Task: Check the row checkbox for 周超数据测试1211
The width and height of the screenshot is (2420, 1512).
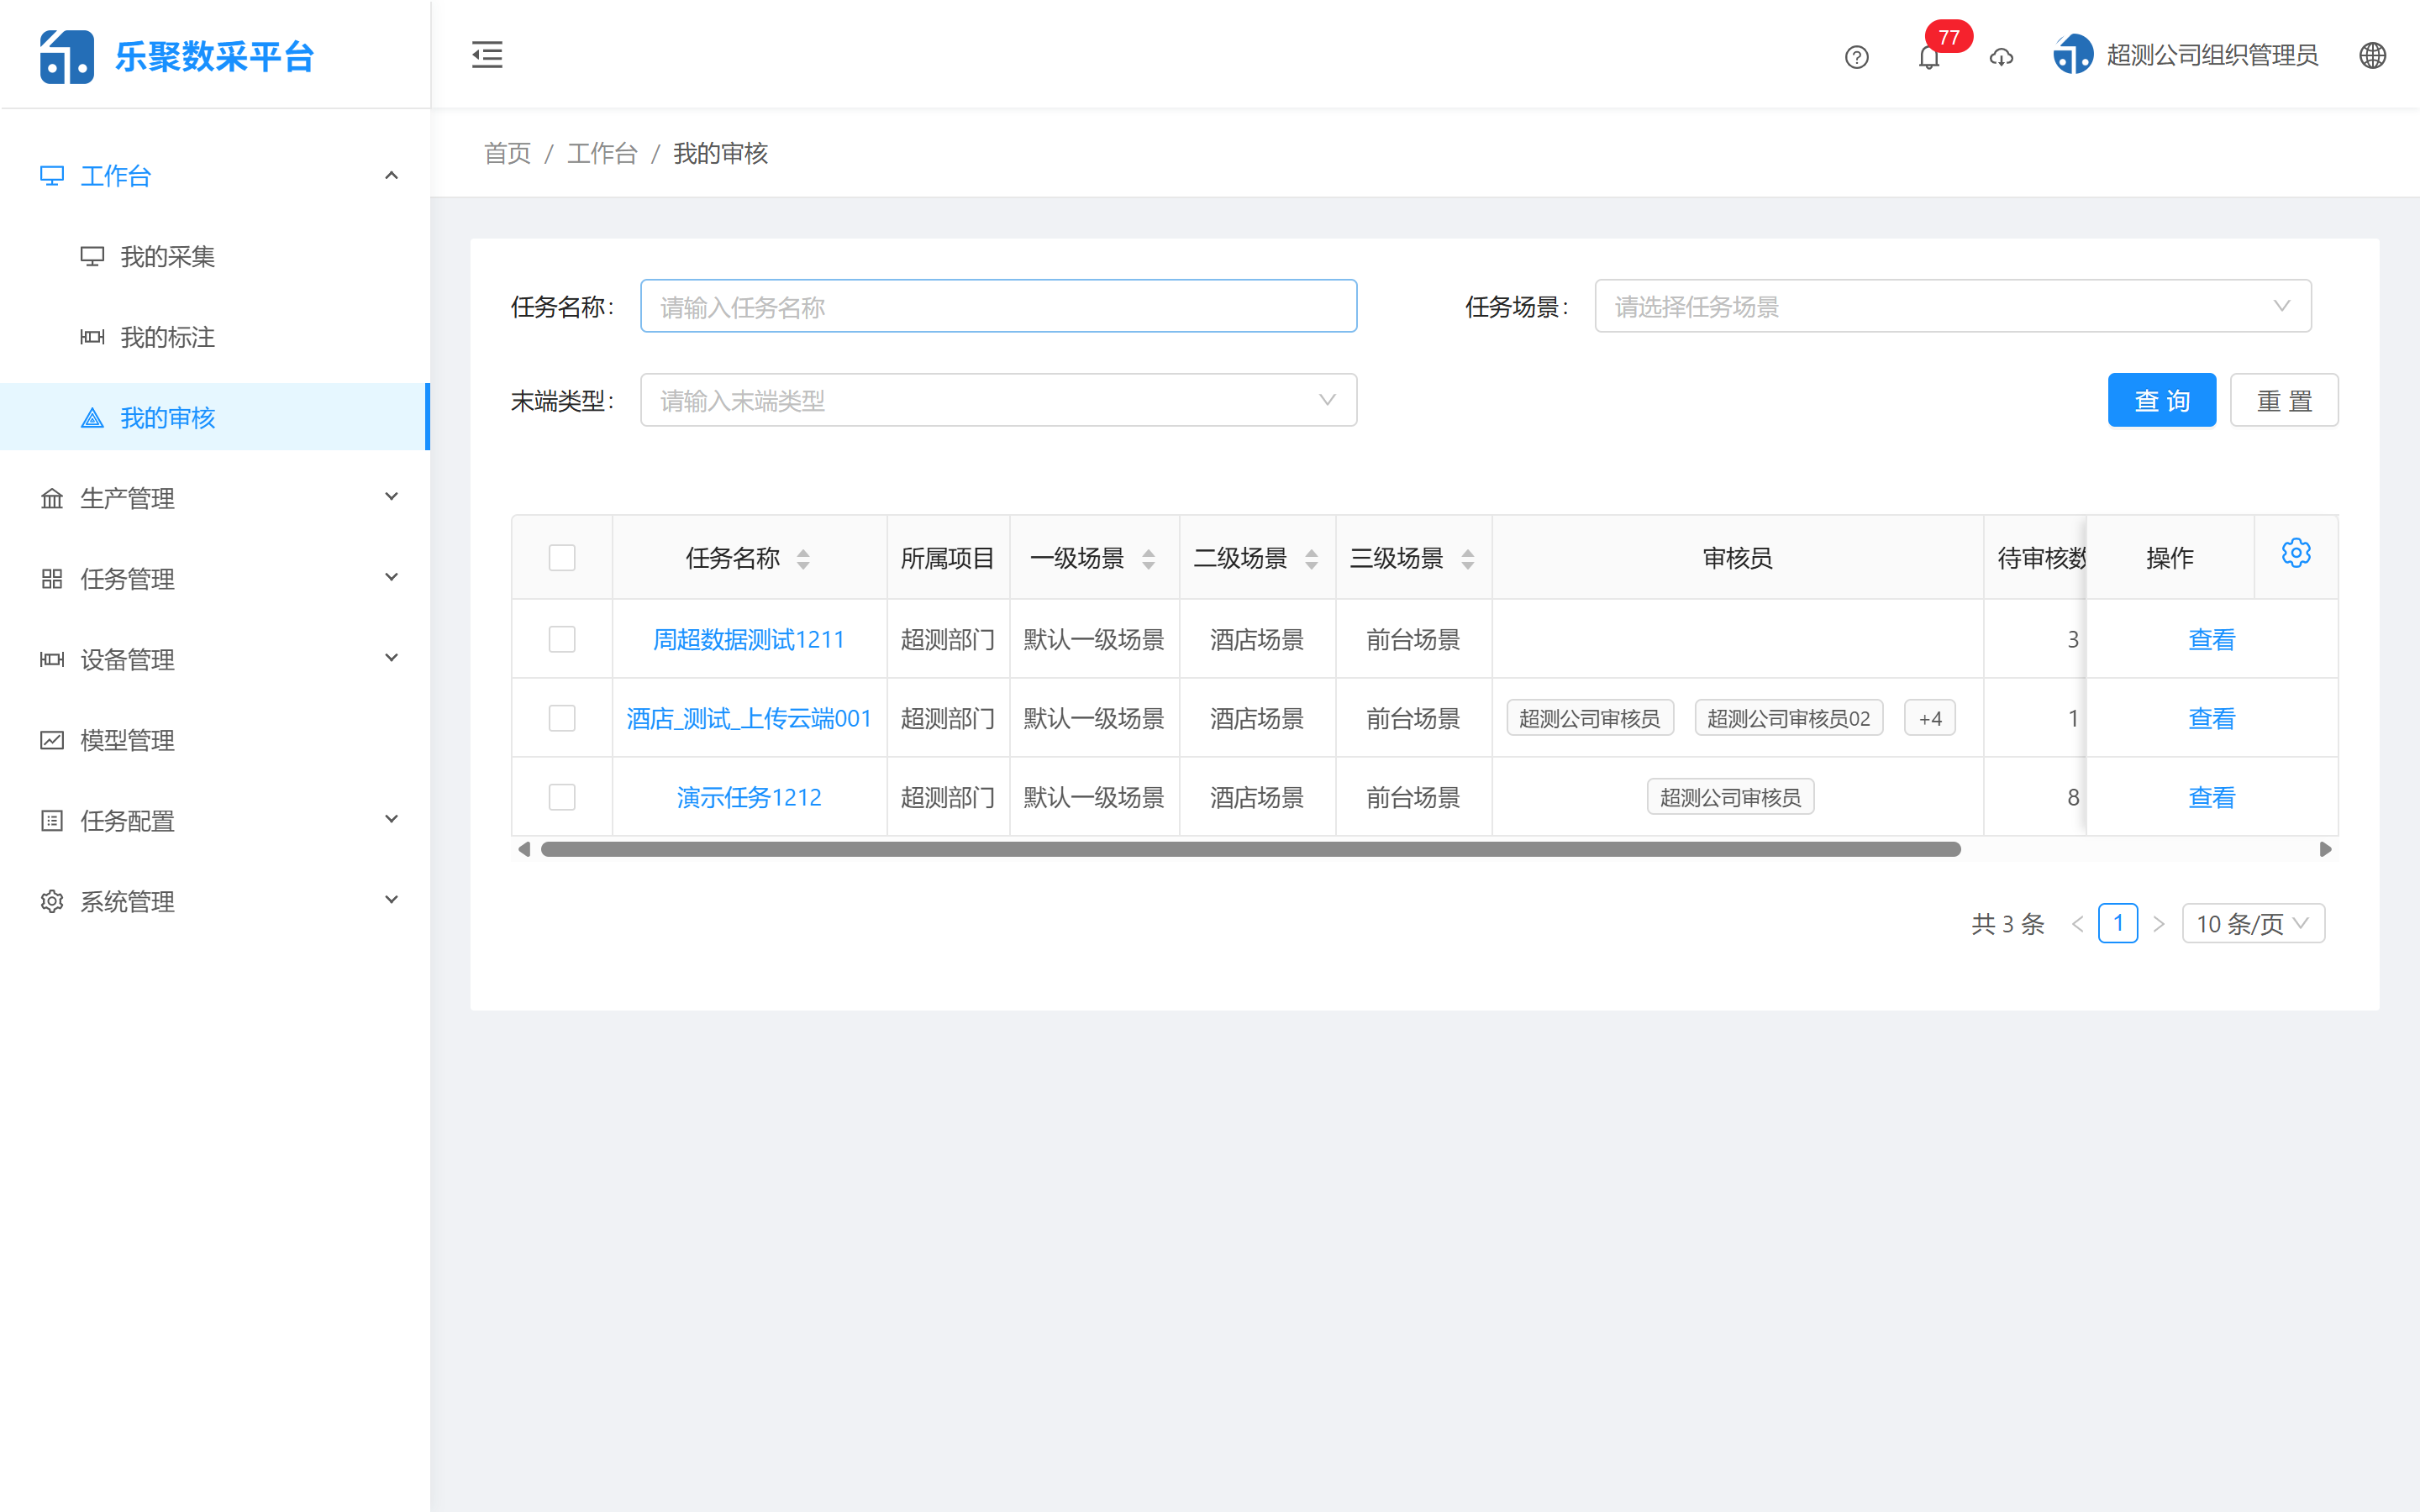Action: [x=561, y=639]
